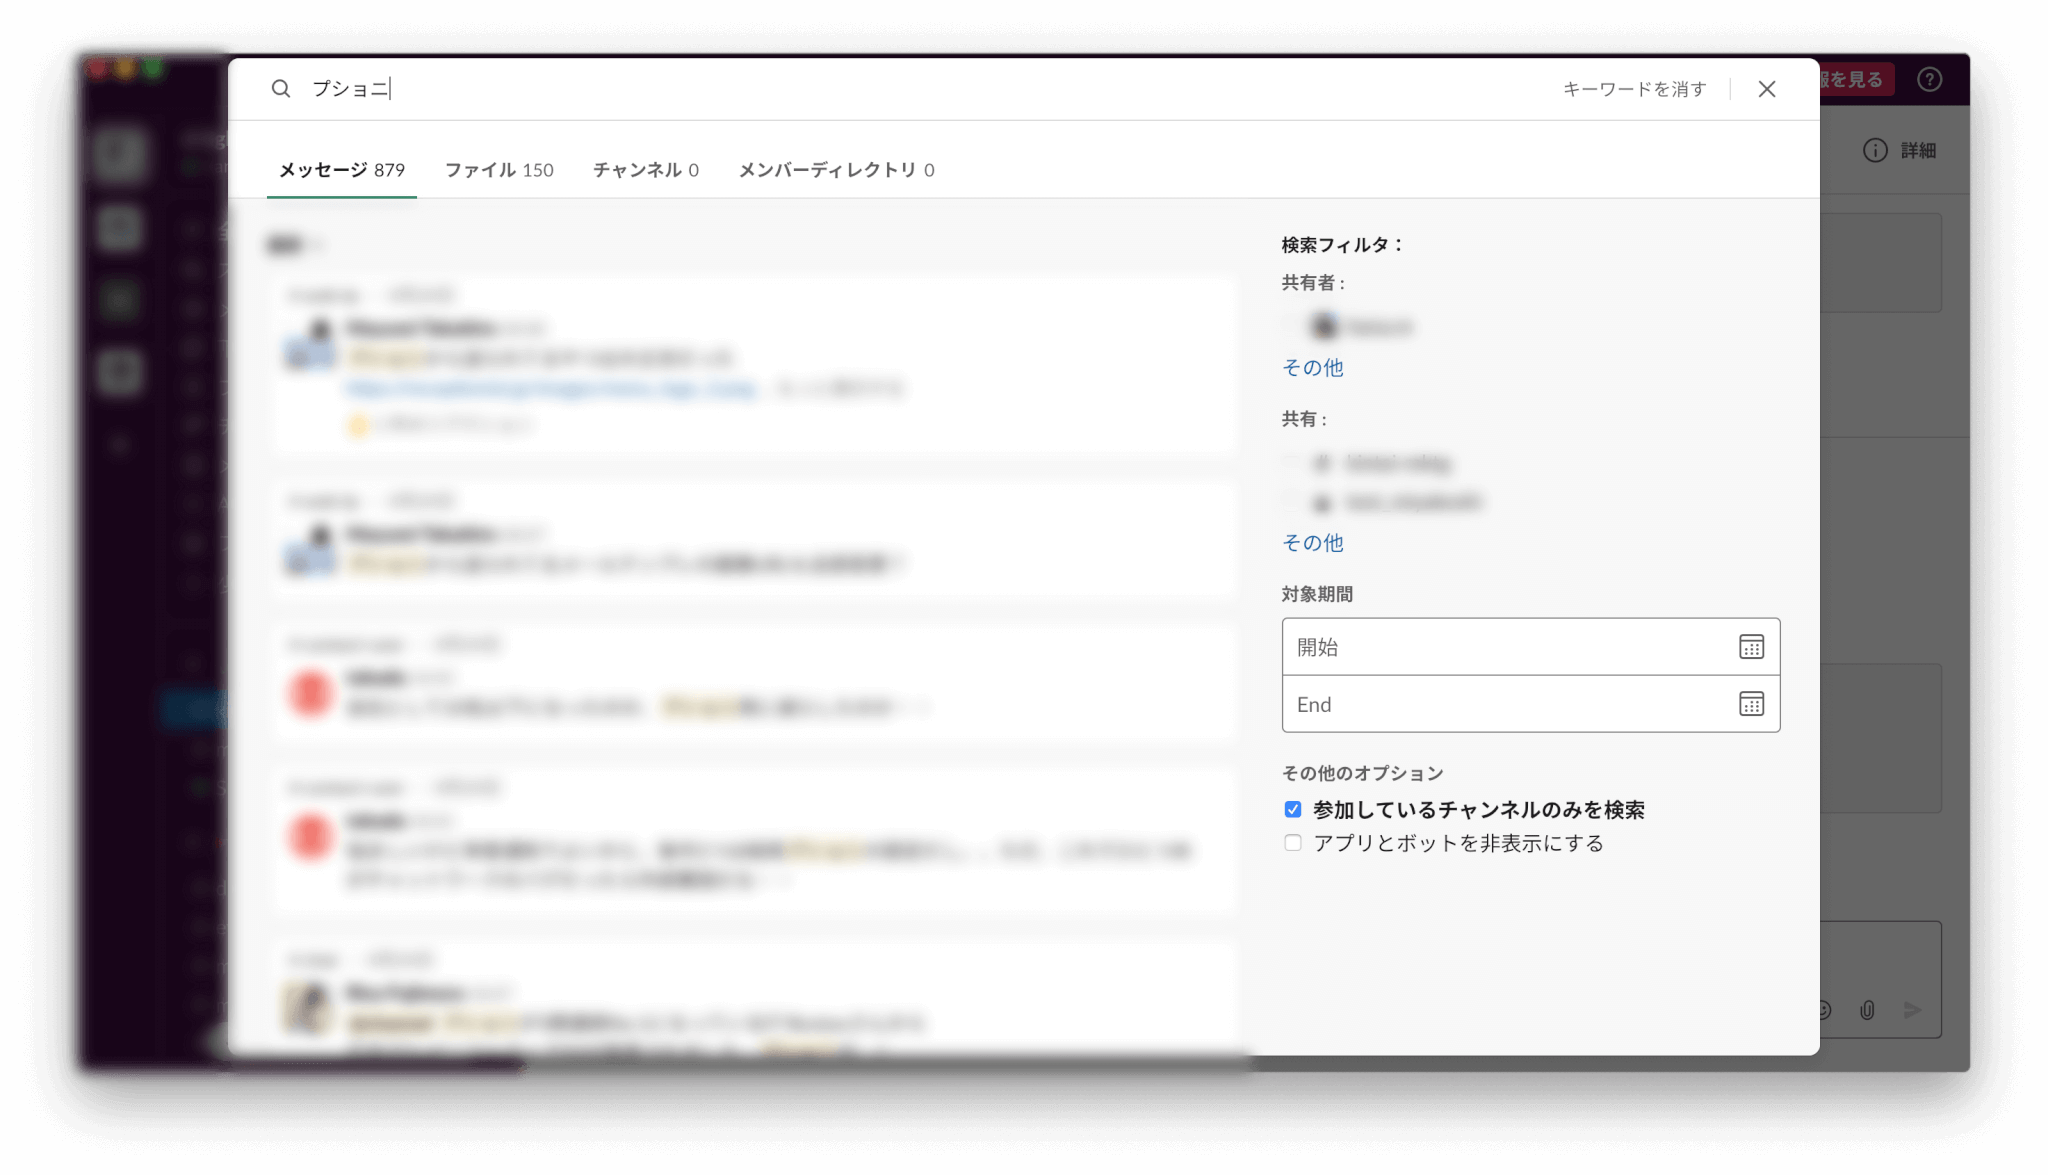Open the 詳細 info icon
The image size is (2048, 1175).
(x=1875, y=150)
